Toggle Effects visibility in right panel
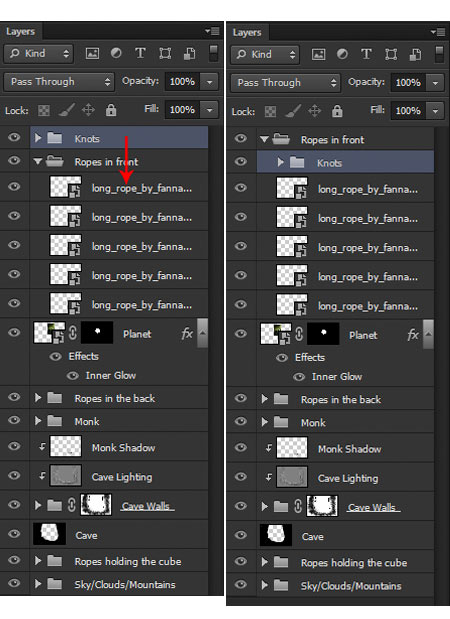This screenshot has height=619, width=450. coord(282,358)
